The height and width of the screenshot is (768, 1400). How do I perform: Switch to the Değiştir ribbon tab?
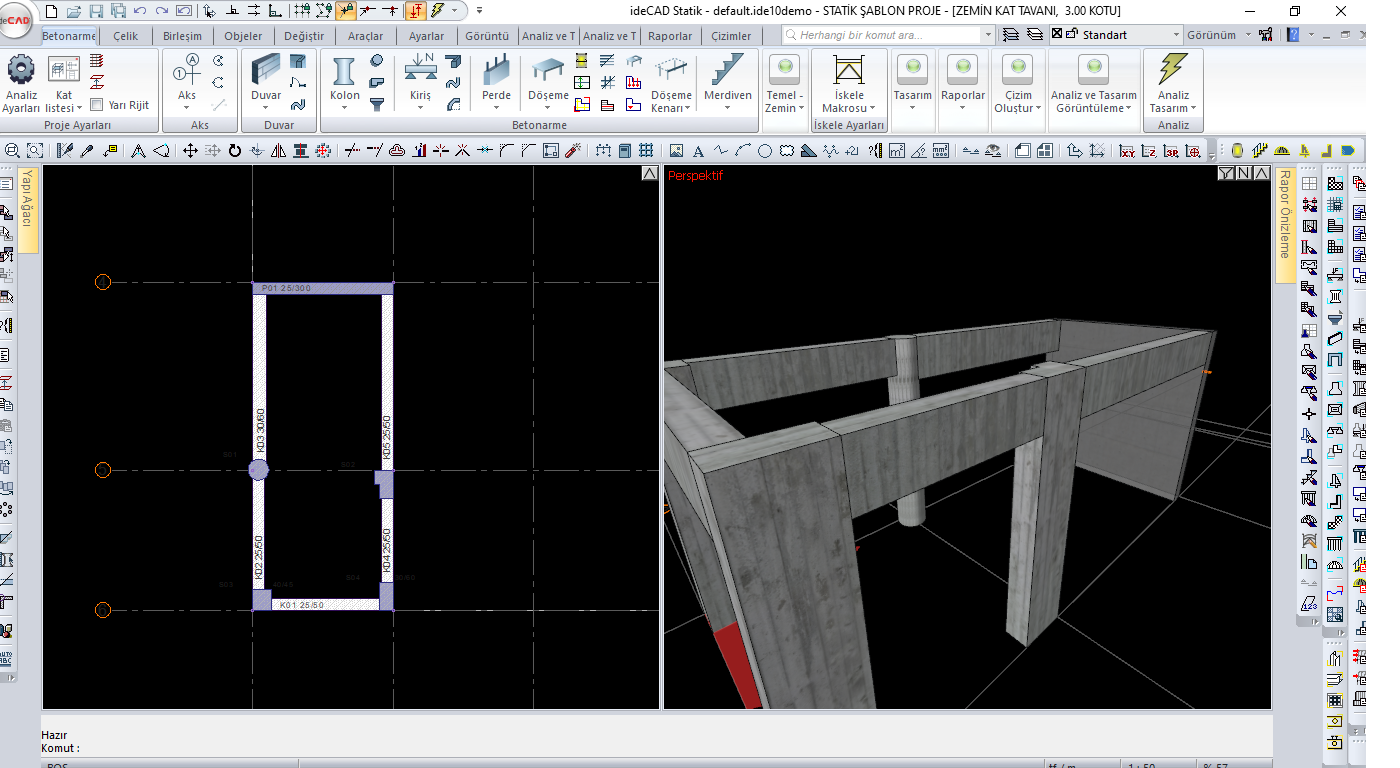coord(304,36)
